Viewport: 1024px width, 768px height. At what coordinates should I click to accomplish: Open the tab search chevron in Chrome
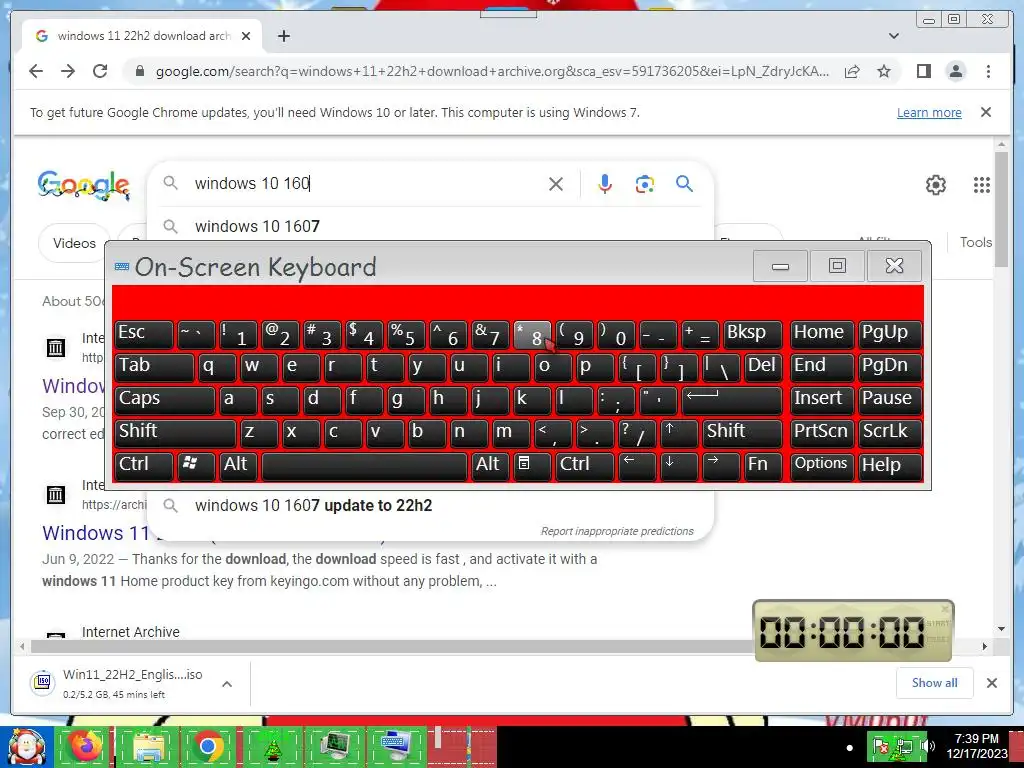pos(893,36)
